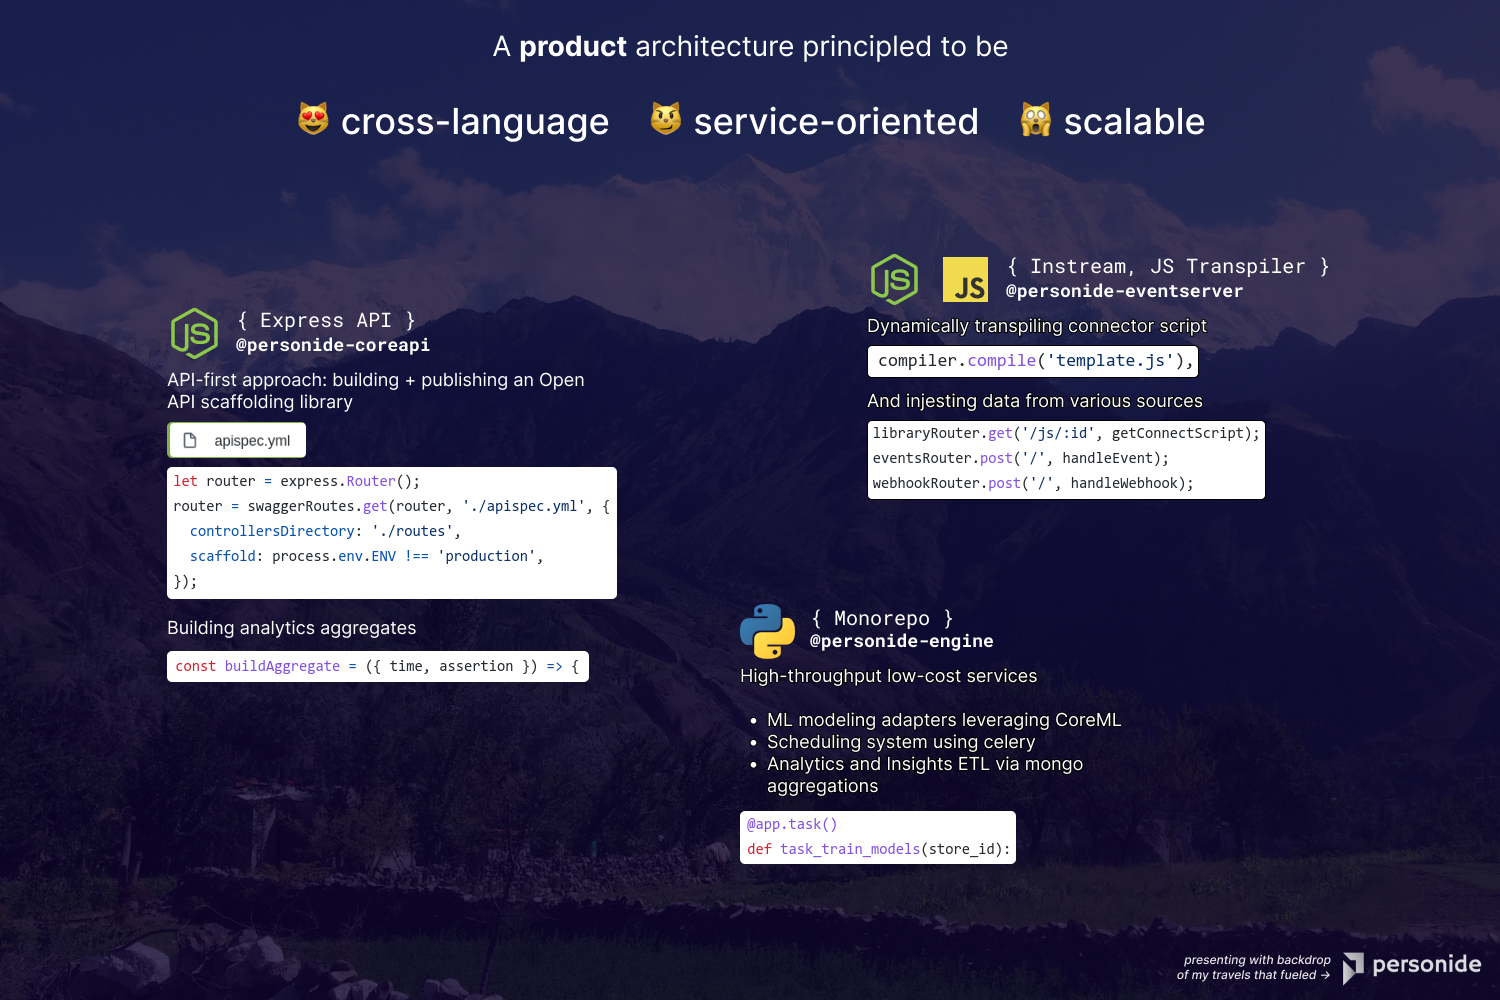Click the screaming cat emoji beside scalable
Viewport: 1500px width, 1000px height.
pyautogui.click(x=1036, y=119)
